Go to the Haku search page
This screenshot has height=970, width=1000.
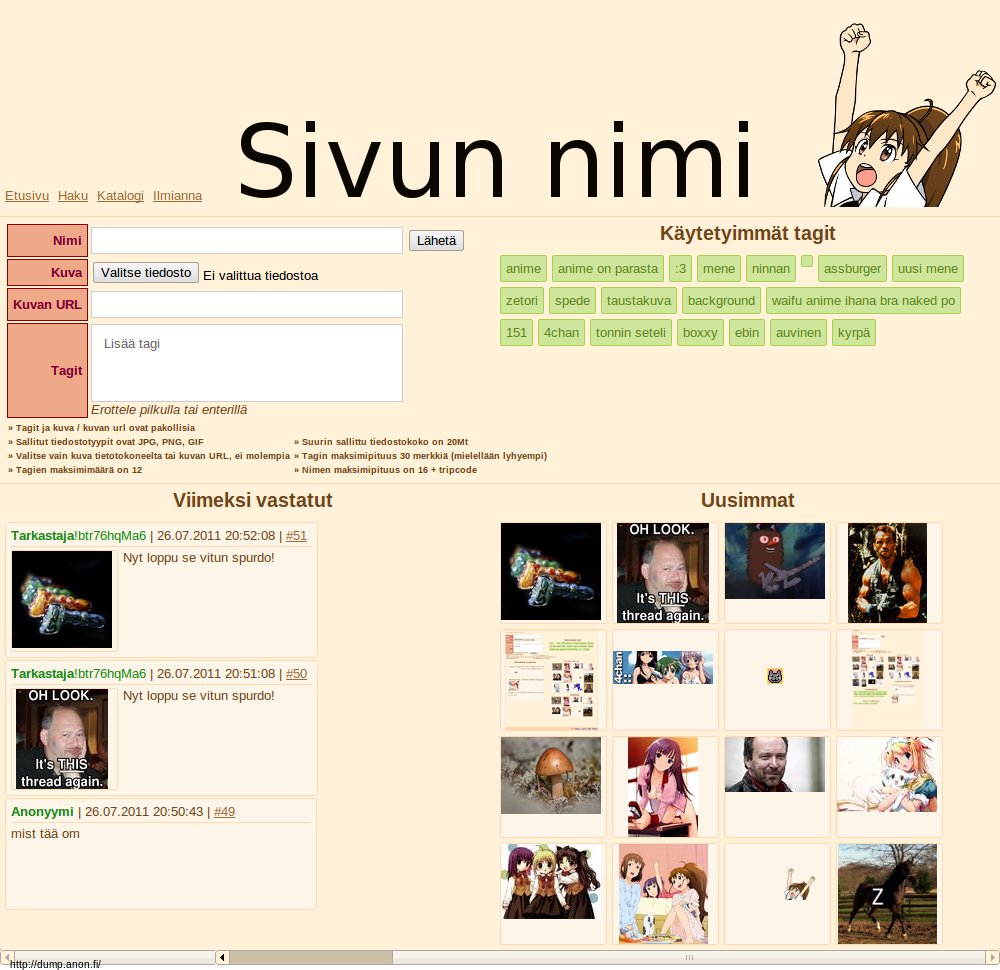(73, 196)
